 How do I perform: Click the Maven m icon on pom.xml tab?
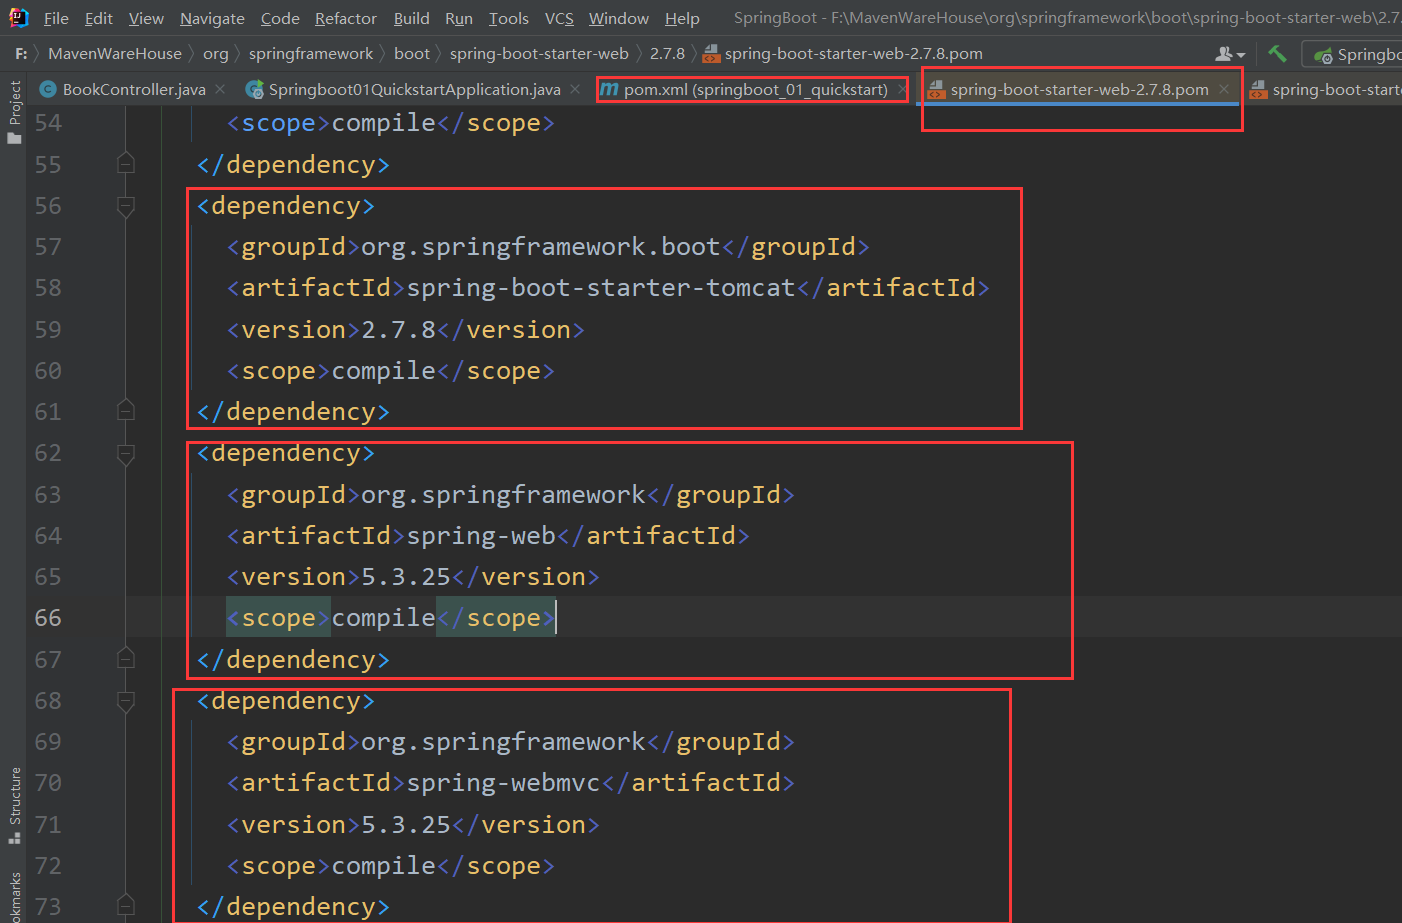(609, 89)
